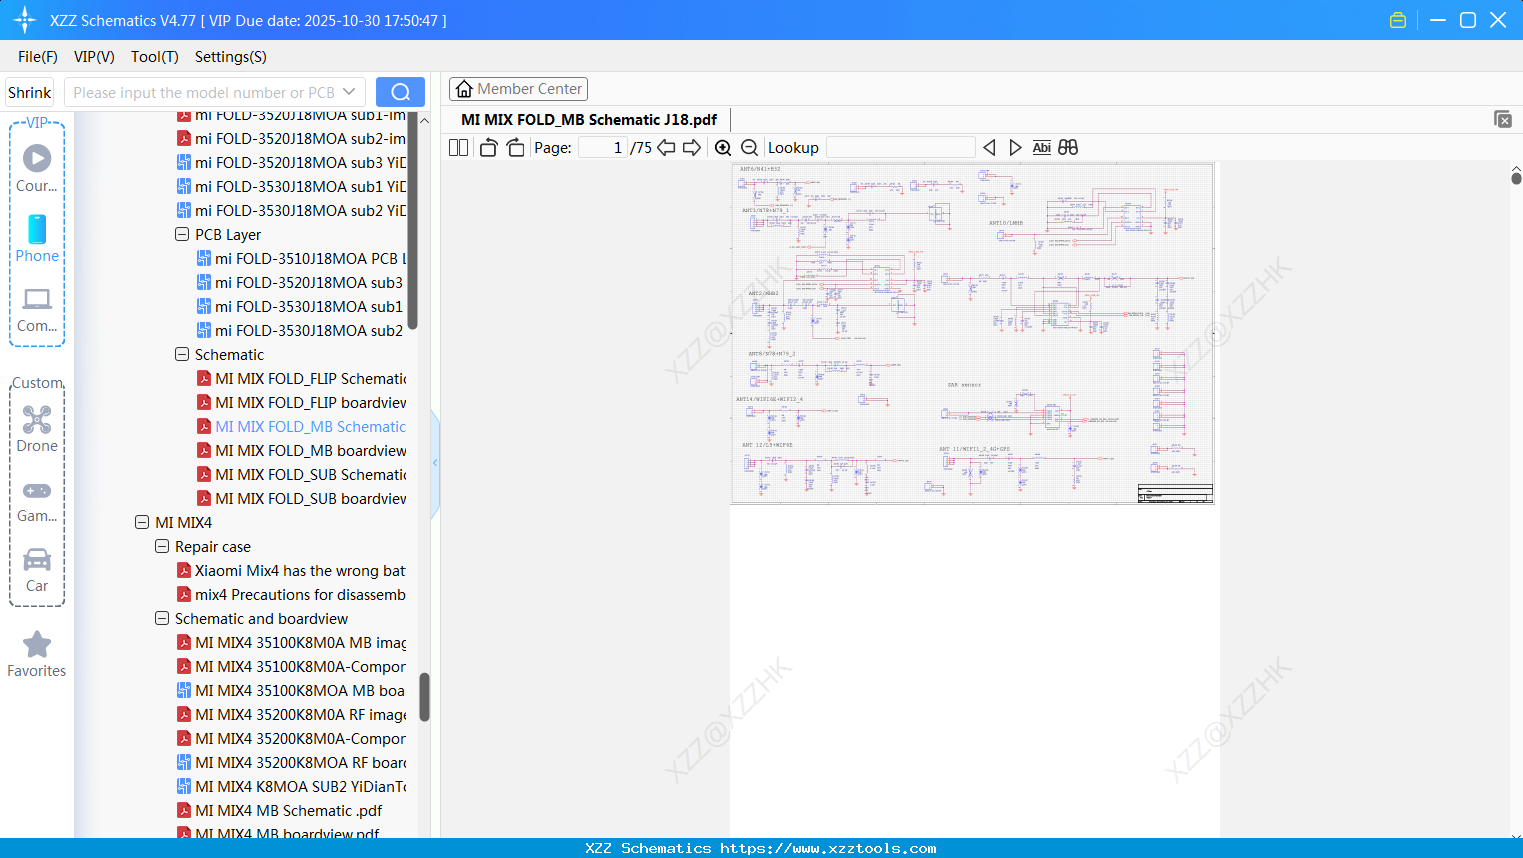
Task: Open MI MIX FOLD_FLIP boardview file
Action: (x=302, y=402)
